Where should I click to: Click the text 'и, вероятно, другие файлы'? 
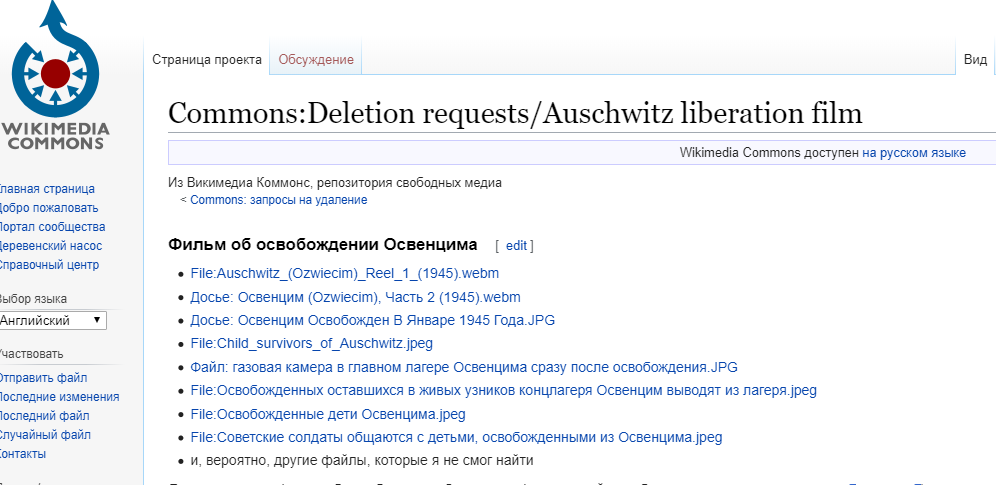point(361,461)
